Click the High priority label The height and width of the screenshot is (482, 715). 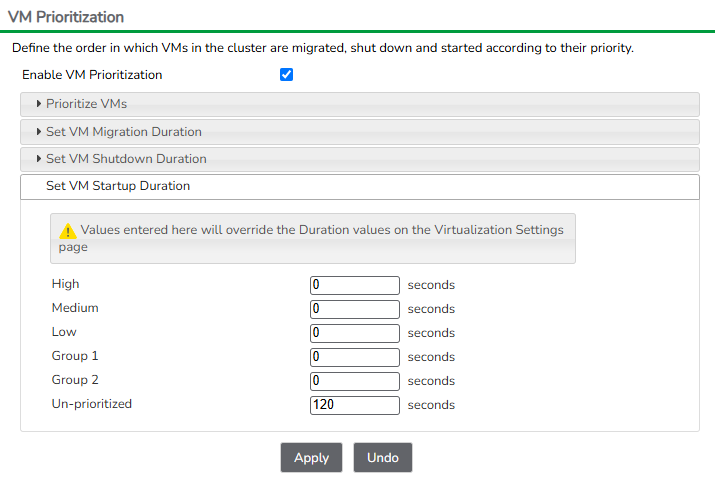(66, 284)
